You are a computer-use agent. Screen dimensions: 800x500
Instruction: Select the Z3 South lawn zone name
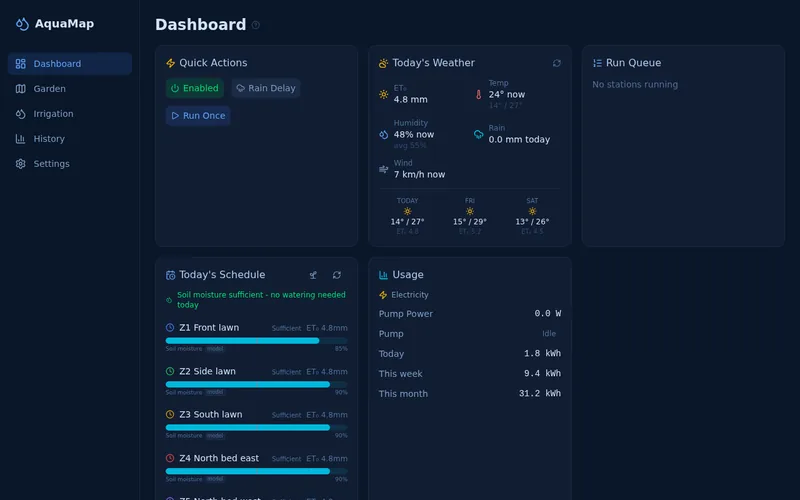(x=211, y=415)
